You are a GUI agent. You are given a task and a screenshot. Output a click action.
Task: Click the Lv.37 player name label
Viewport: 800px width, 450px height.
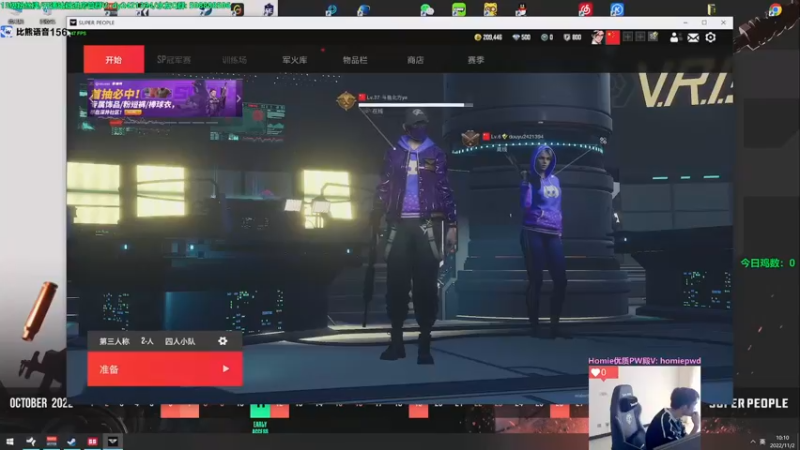(x=387, y=97)
